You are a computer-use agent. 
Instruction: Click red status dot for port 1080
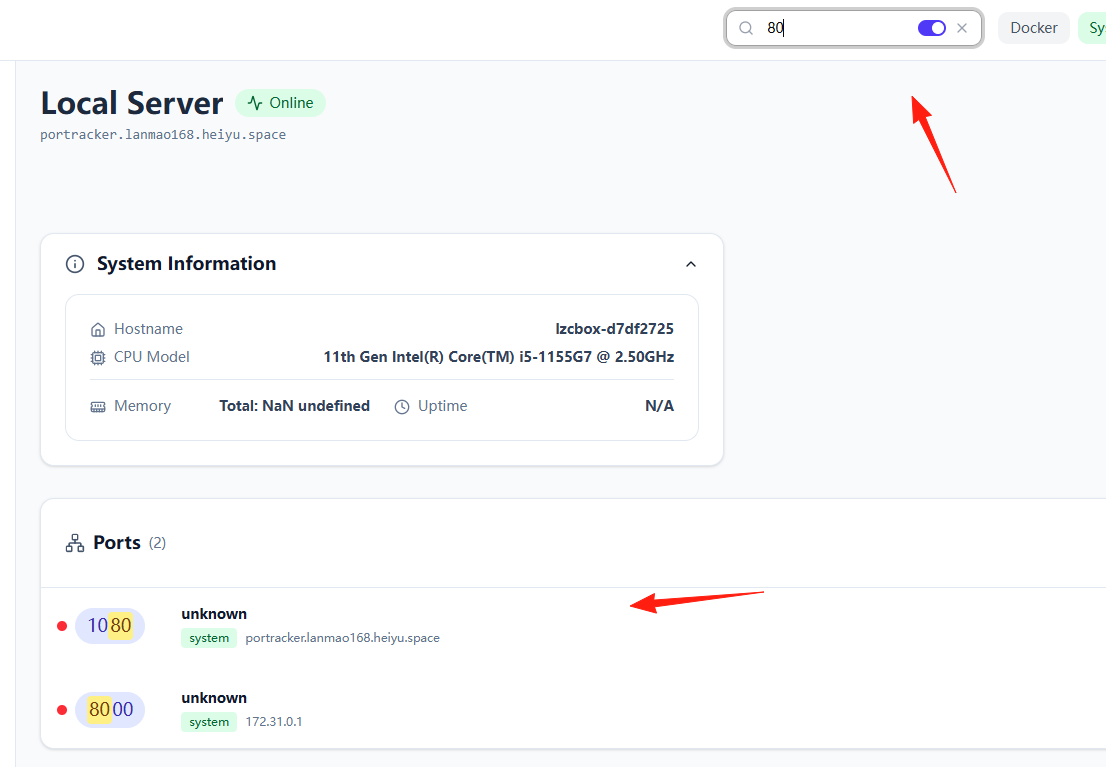[x=62, y=626]
